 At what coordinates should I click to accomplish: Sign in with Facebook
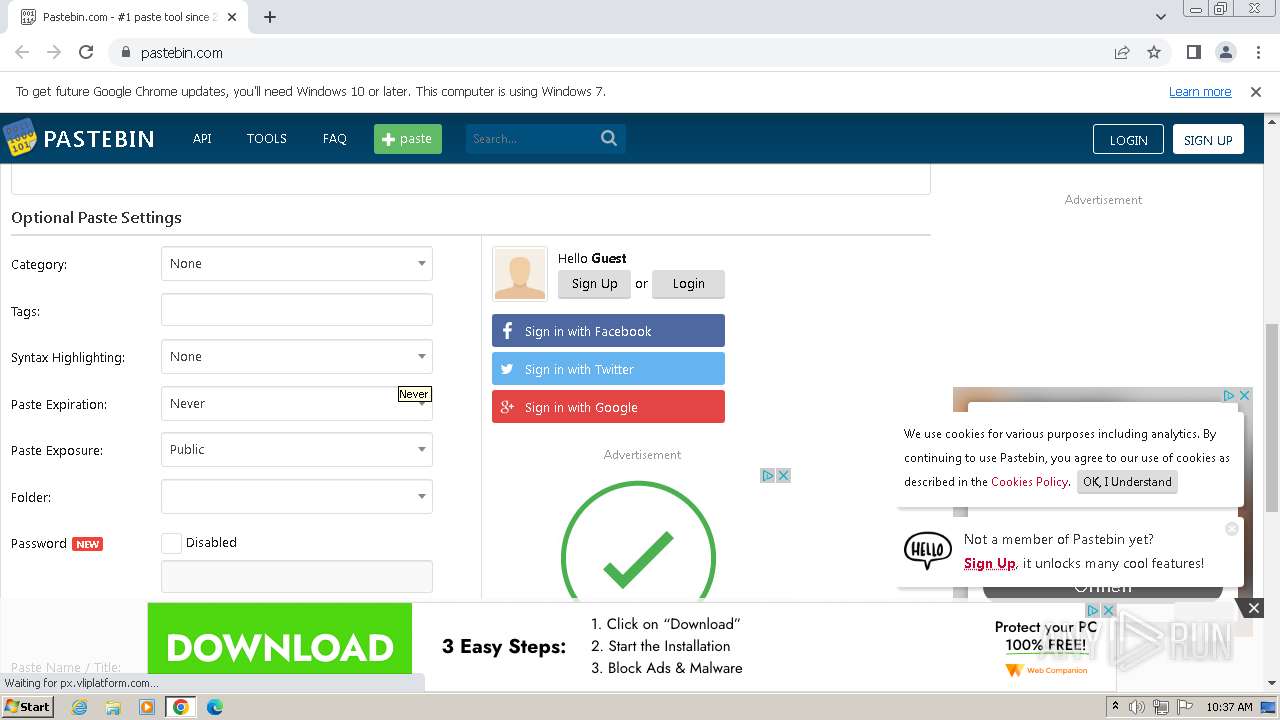608,331
